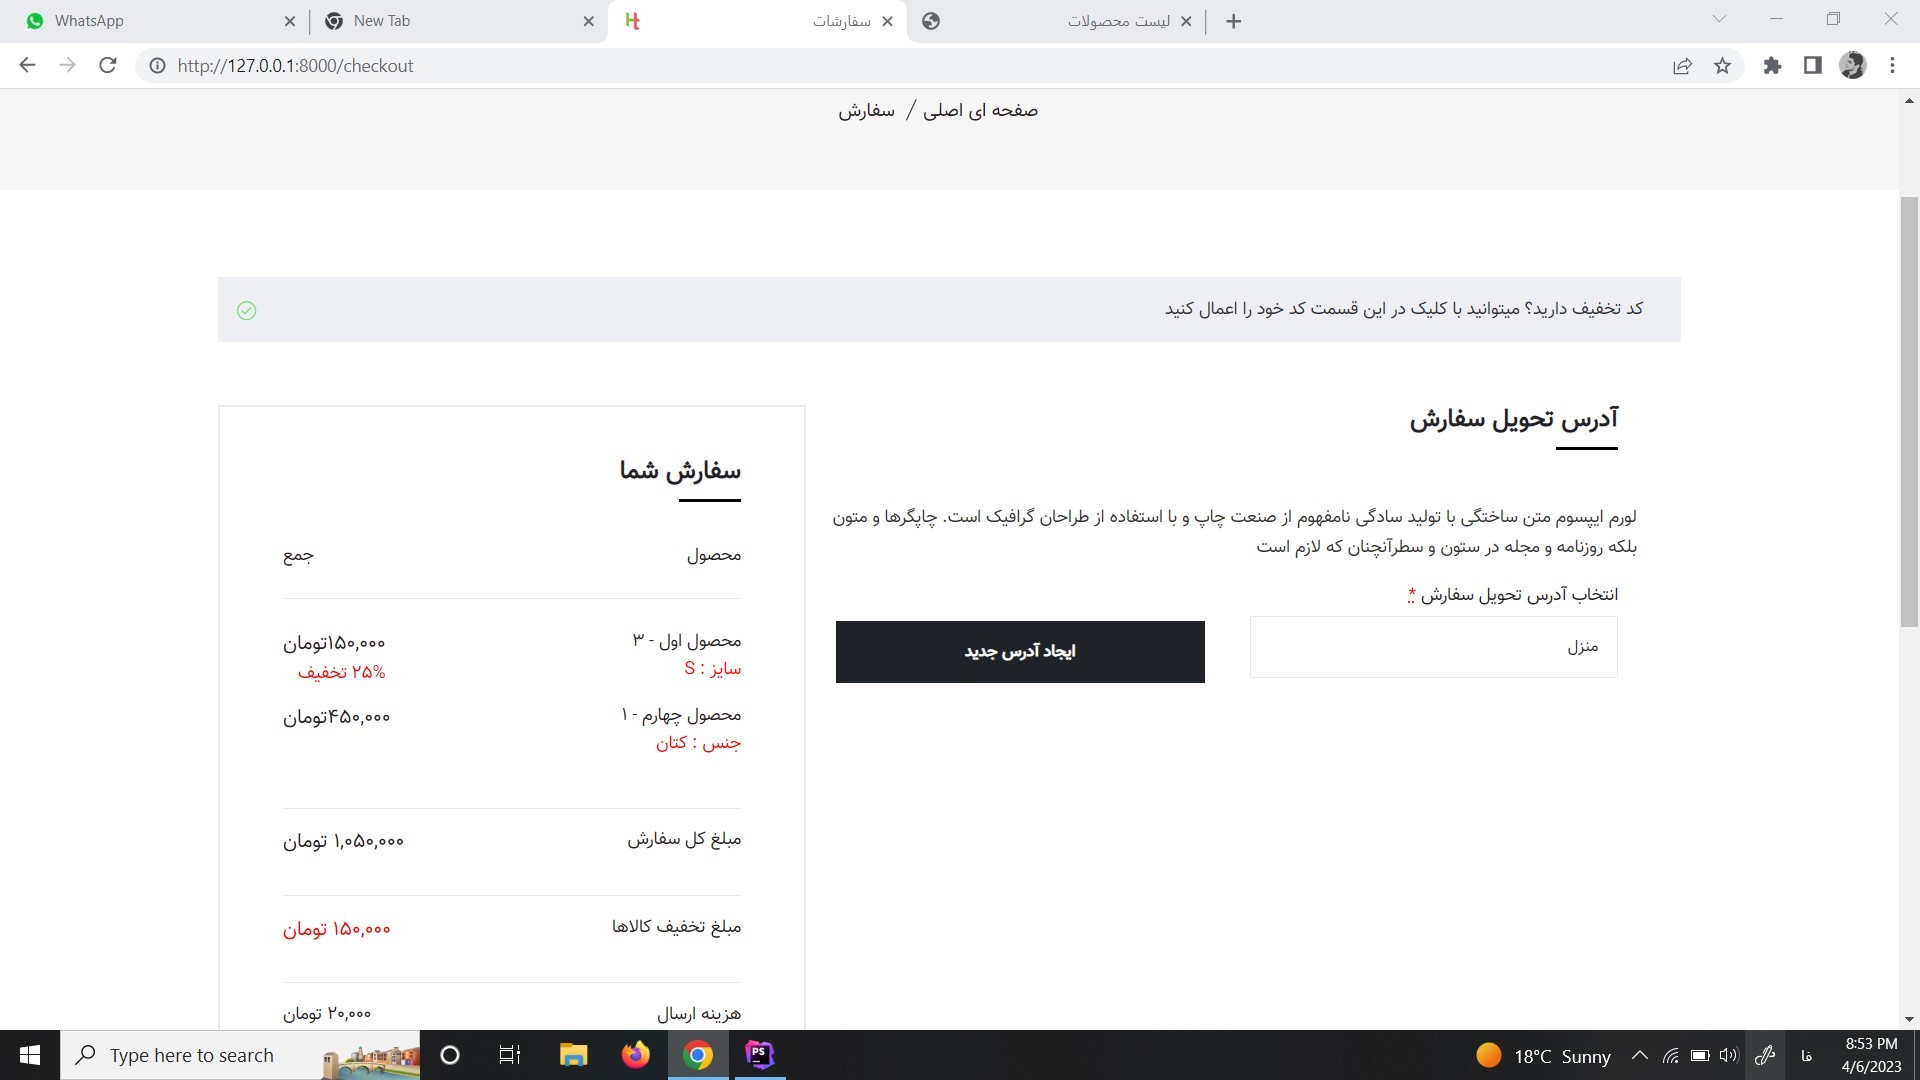The image size is (1920, 1080).
Task: Open the browser extensions puzzle icon
Action: coord(1772,65)
